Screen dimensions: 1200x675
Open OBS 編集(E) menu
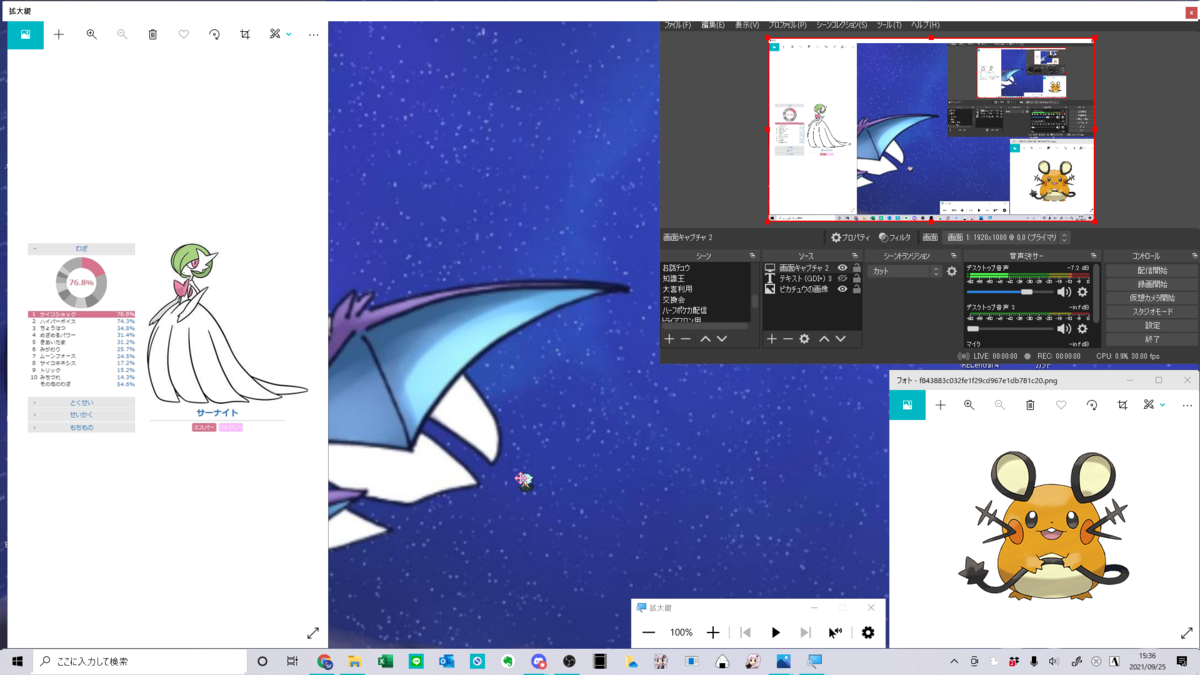pos(713,25)
